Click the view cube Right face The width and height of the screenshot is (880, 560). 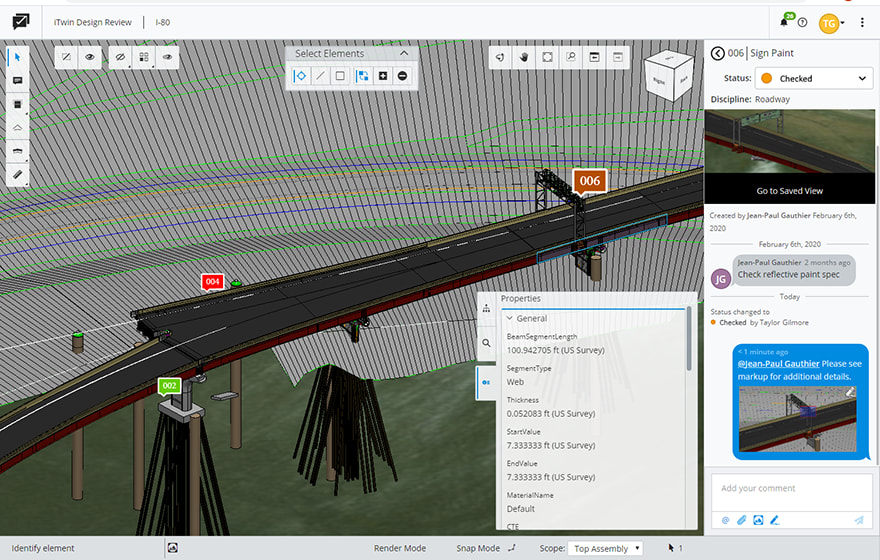point(659,81)
